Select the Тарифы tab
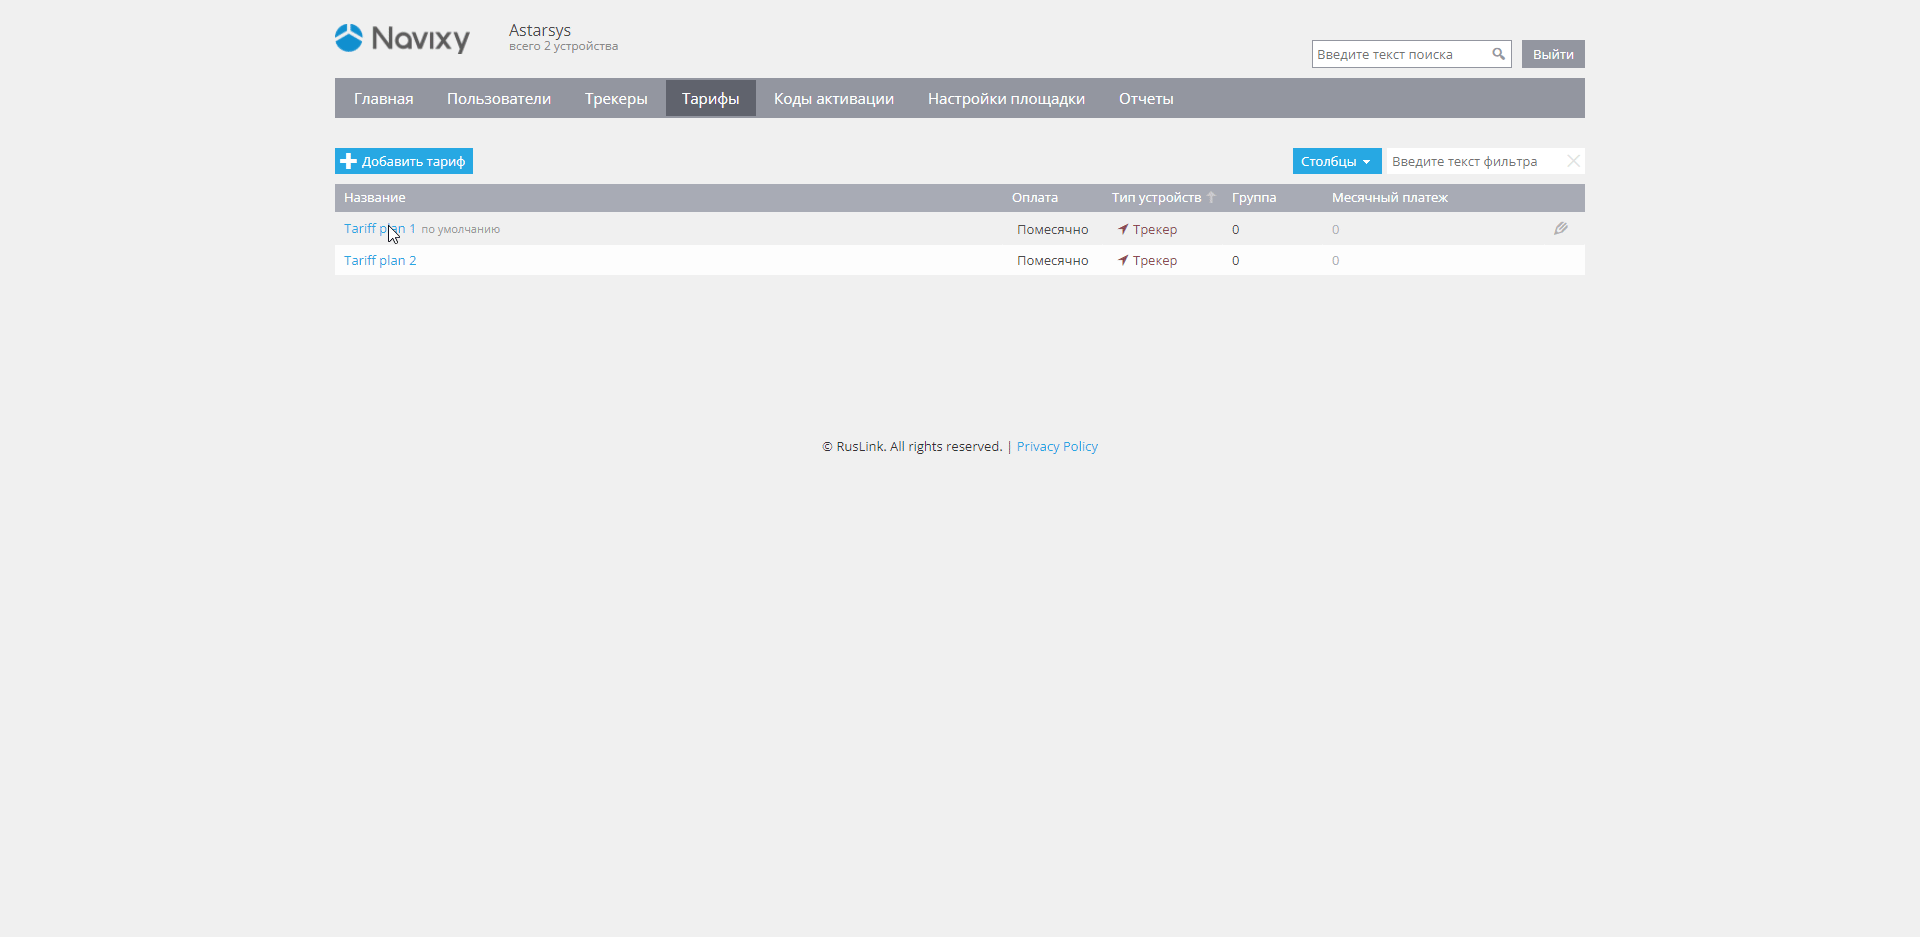This screenshot has width=1920, height=937. [x=711, y=98]
